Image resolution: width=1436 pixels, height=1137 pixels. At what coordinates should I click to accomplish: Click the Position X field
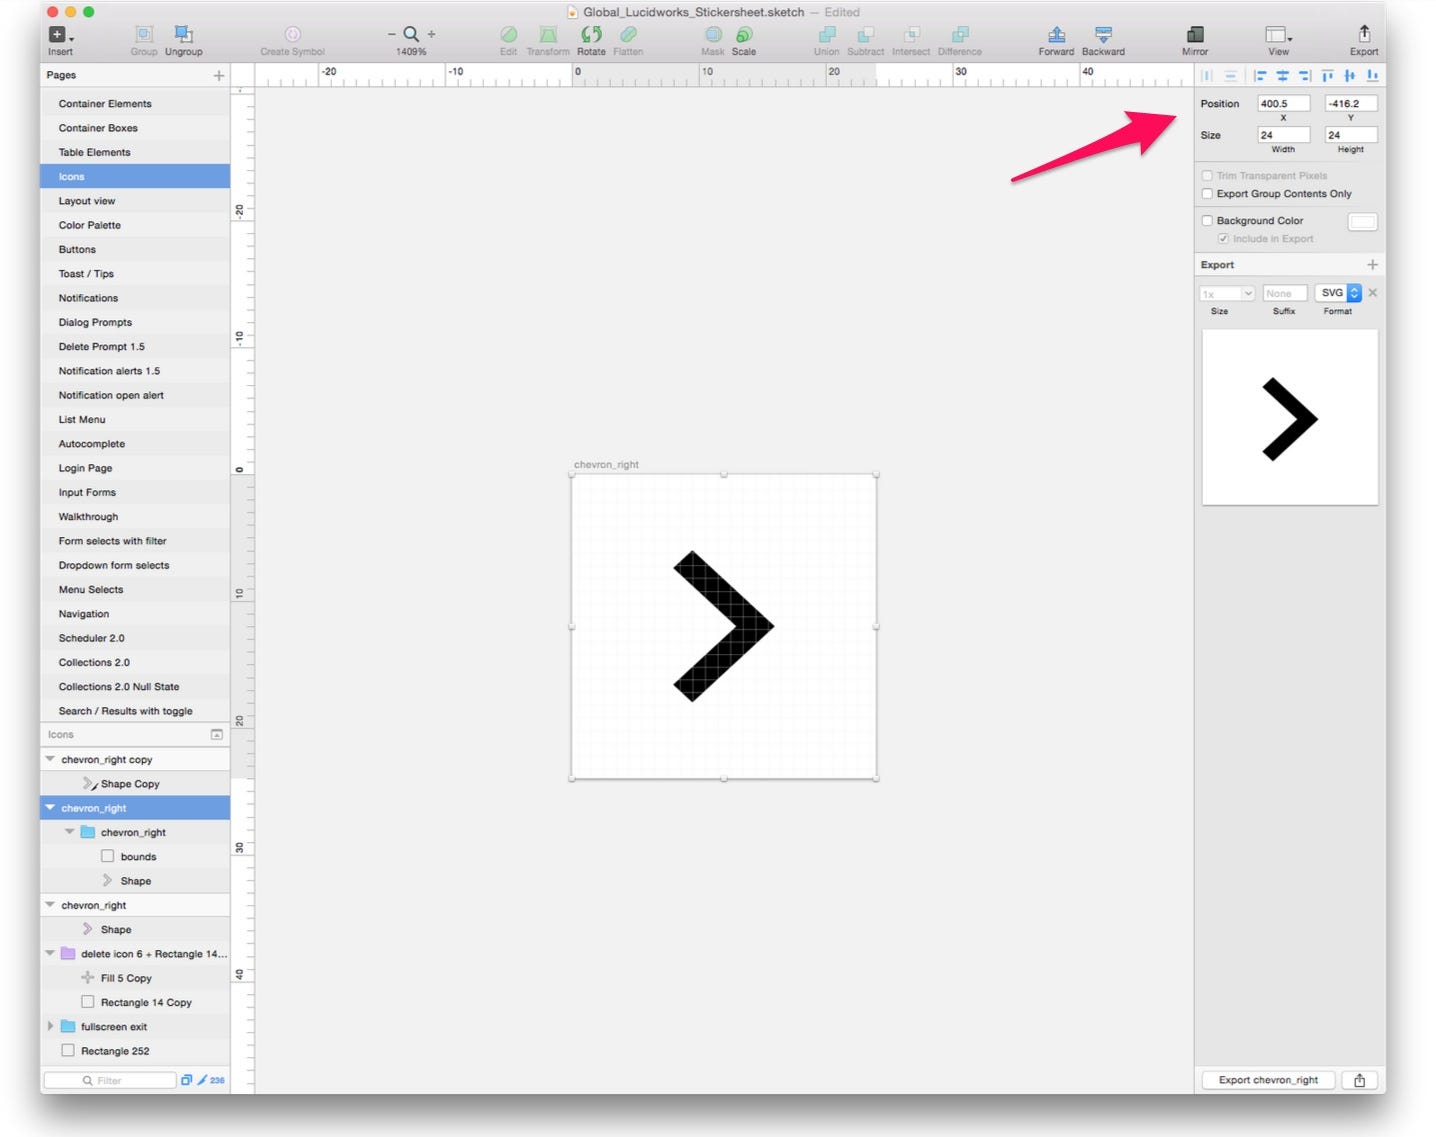1283,104
